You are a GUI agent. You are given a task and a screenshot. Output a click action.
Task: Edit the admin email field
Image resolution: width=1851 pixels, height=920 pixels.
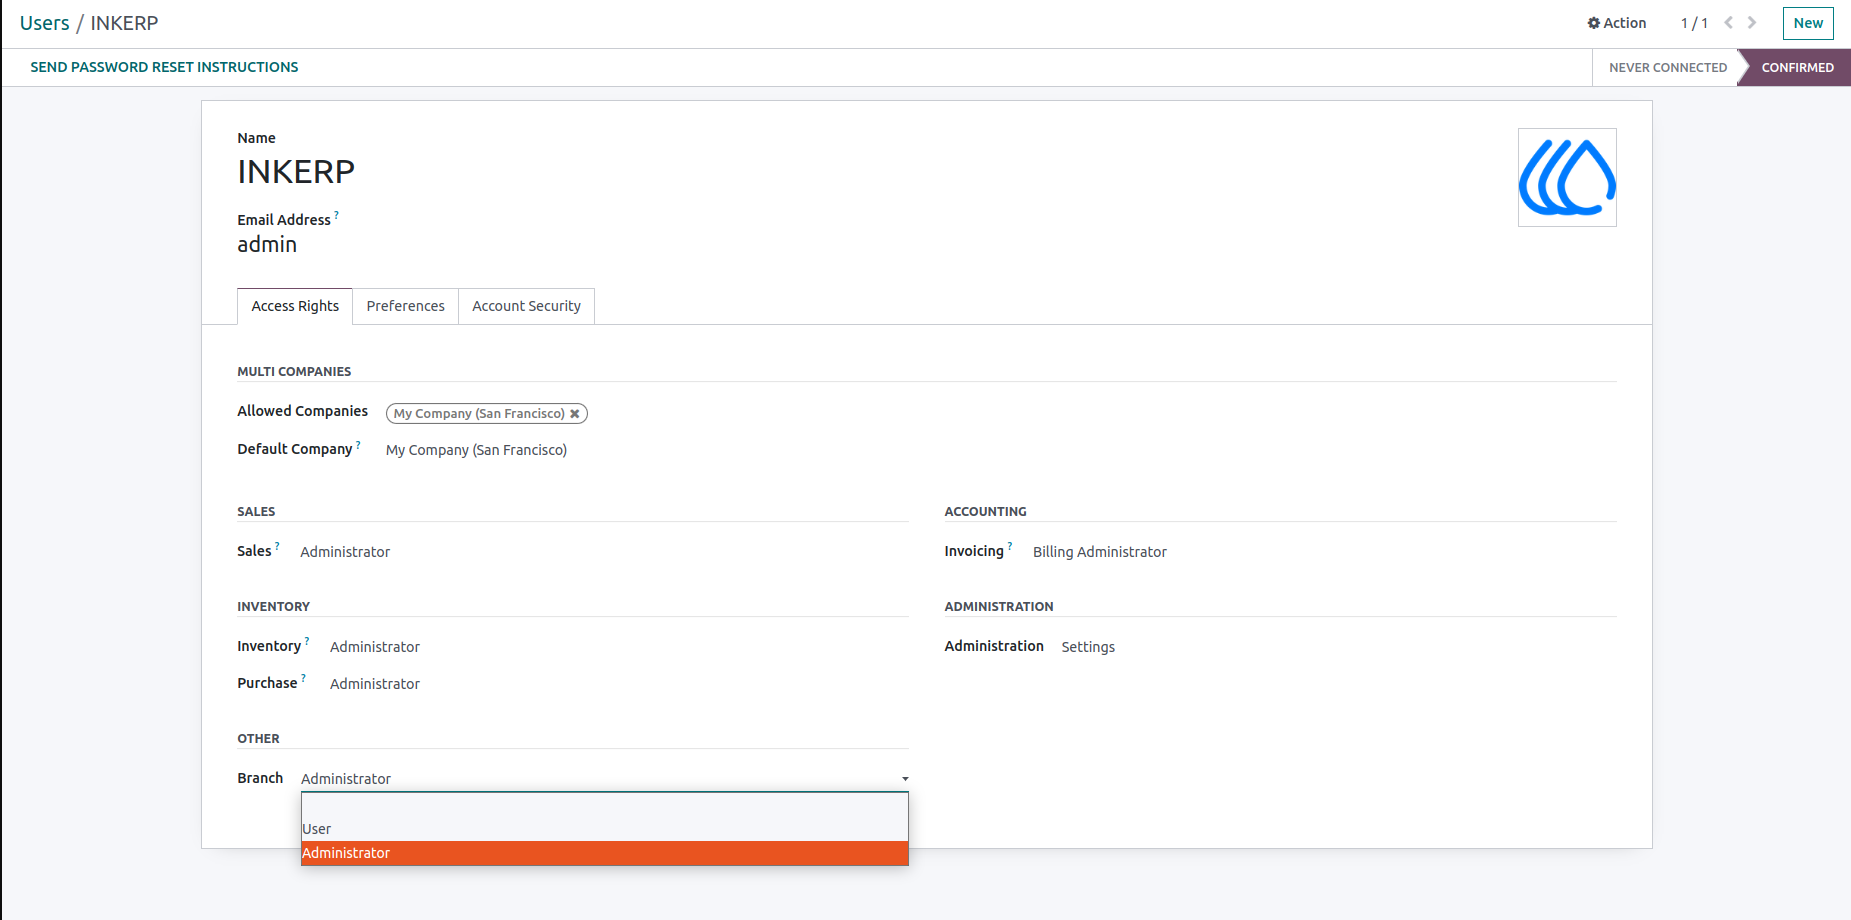[267, 245]
